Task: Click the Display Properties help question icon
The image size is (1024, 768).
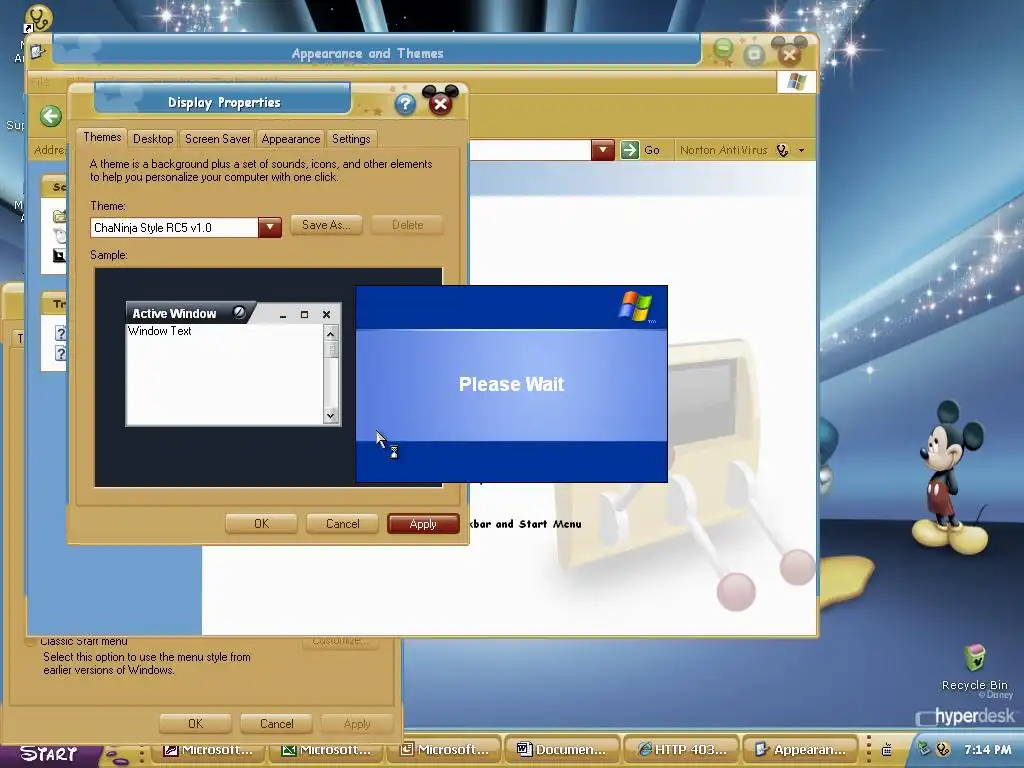Action: tap(405, 104)
